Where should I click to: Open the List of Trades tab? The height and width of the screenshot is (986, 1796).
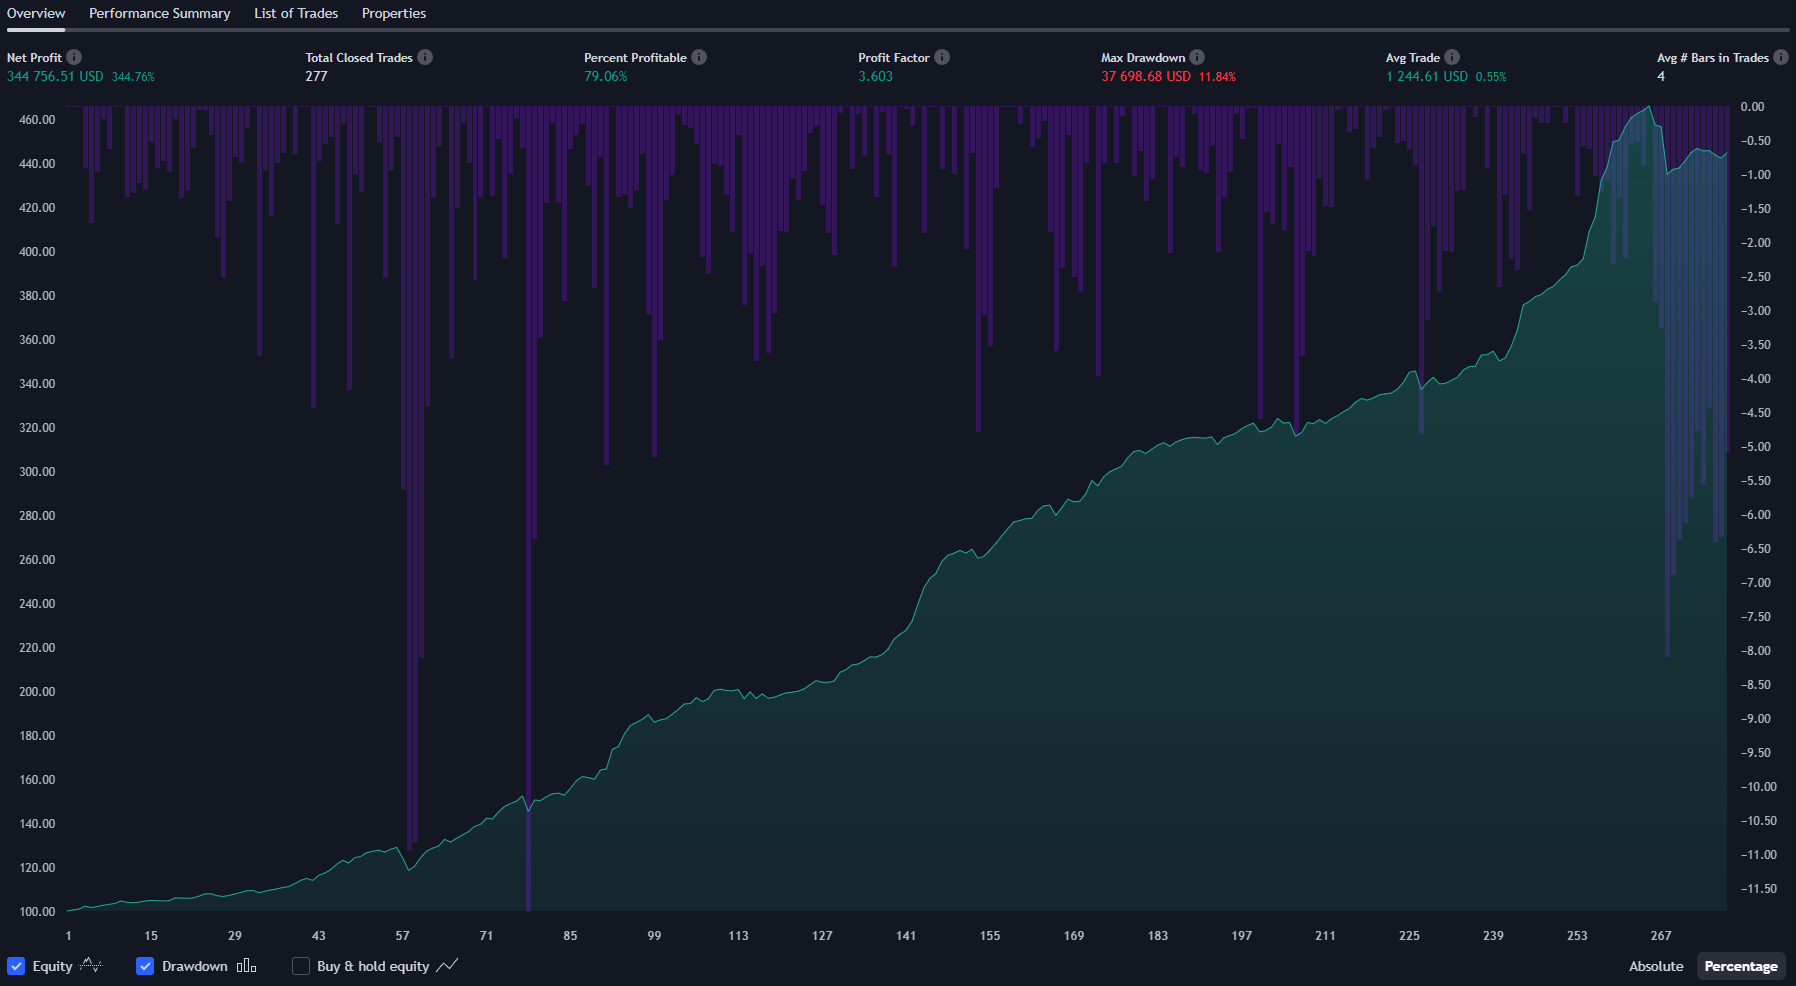pos(296,13)
